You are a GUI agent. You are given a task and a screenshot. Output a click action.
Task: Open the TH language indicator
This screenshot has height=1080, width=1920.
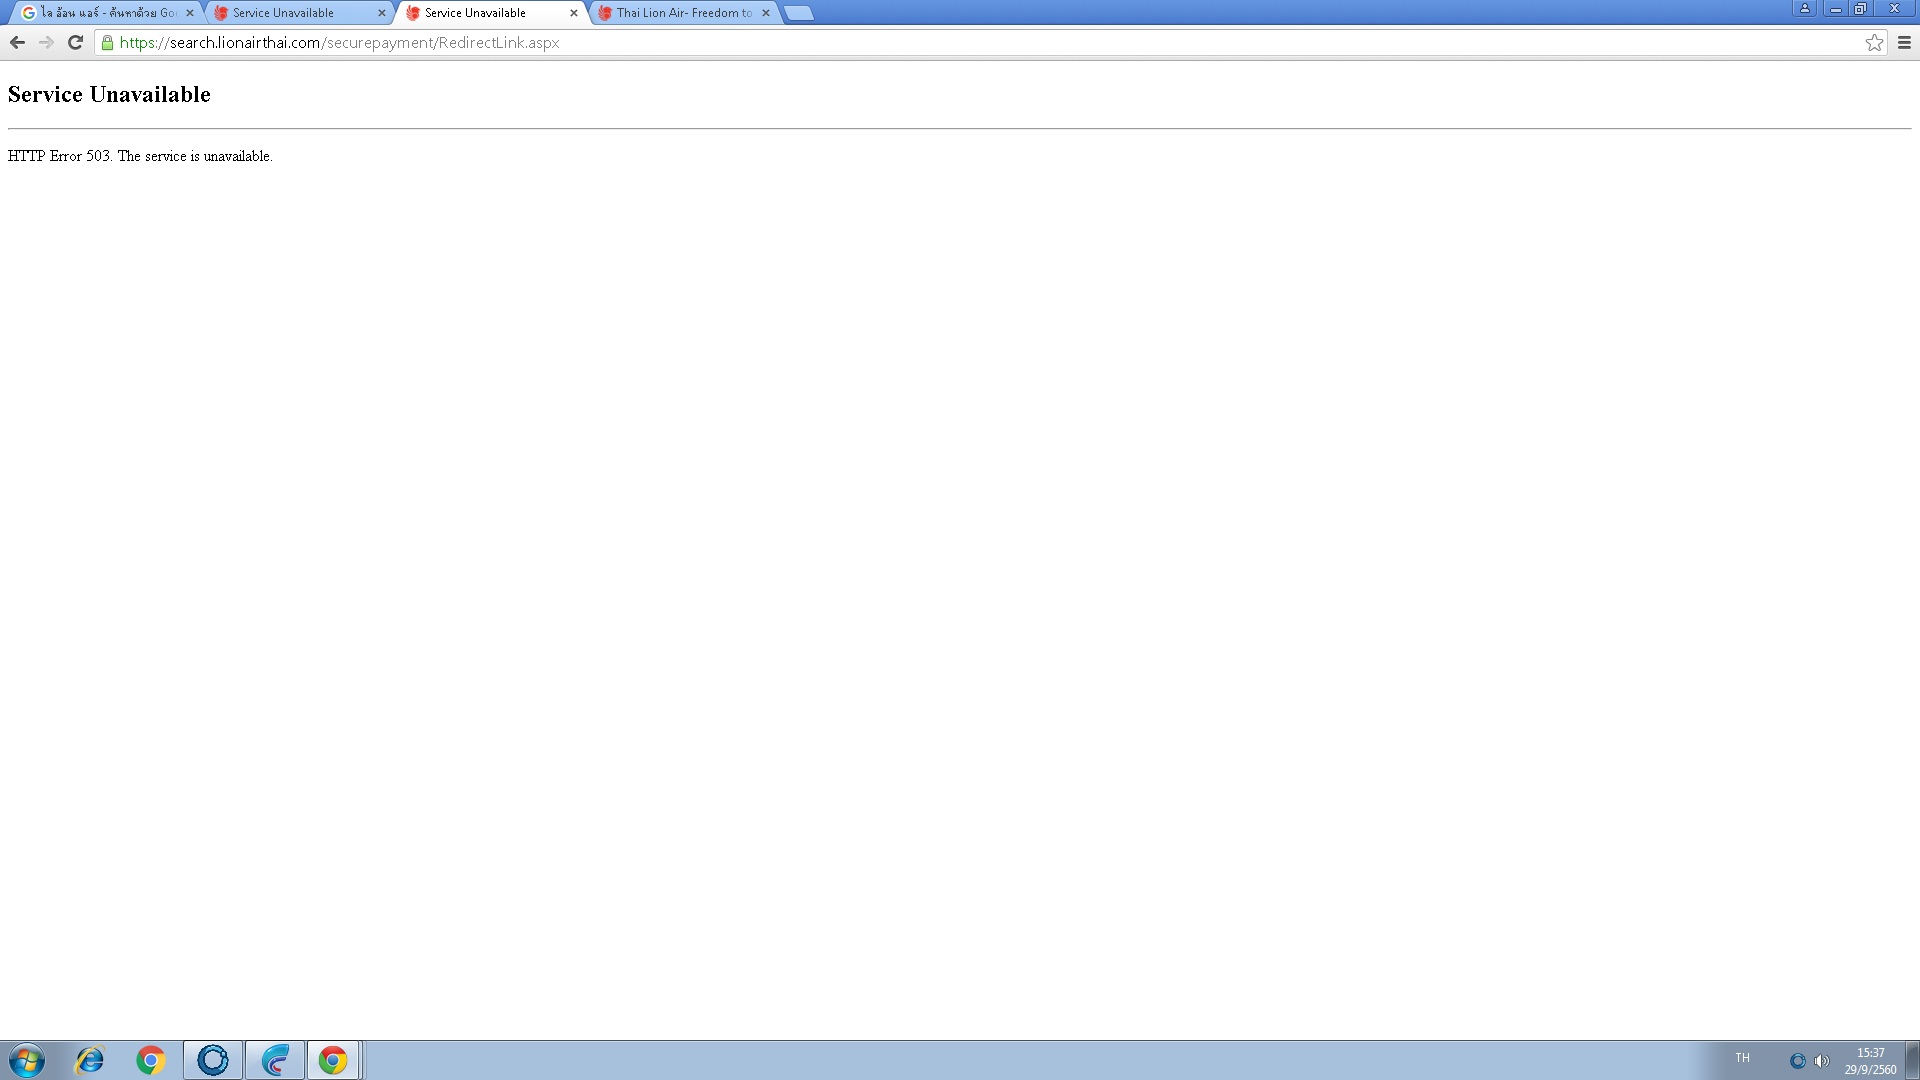pyautogui.click(x=1743, y=1058)
